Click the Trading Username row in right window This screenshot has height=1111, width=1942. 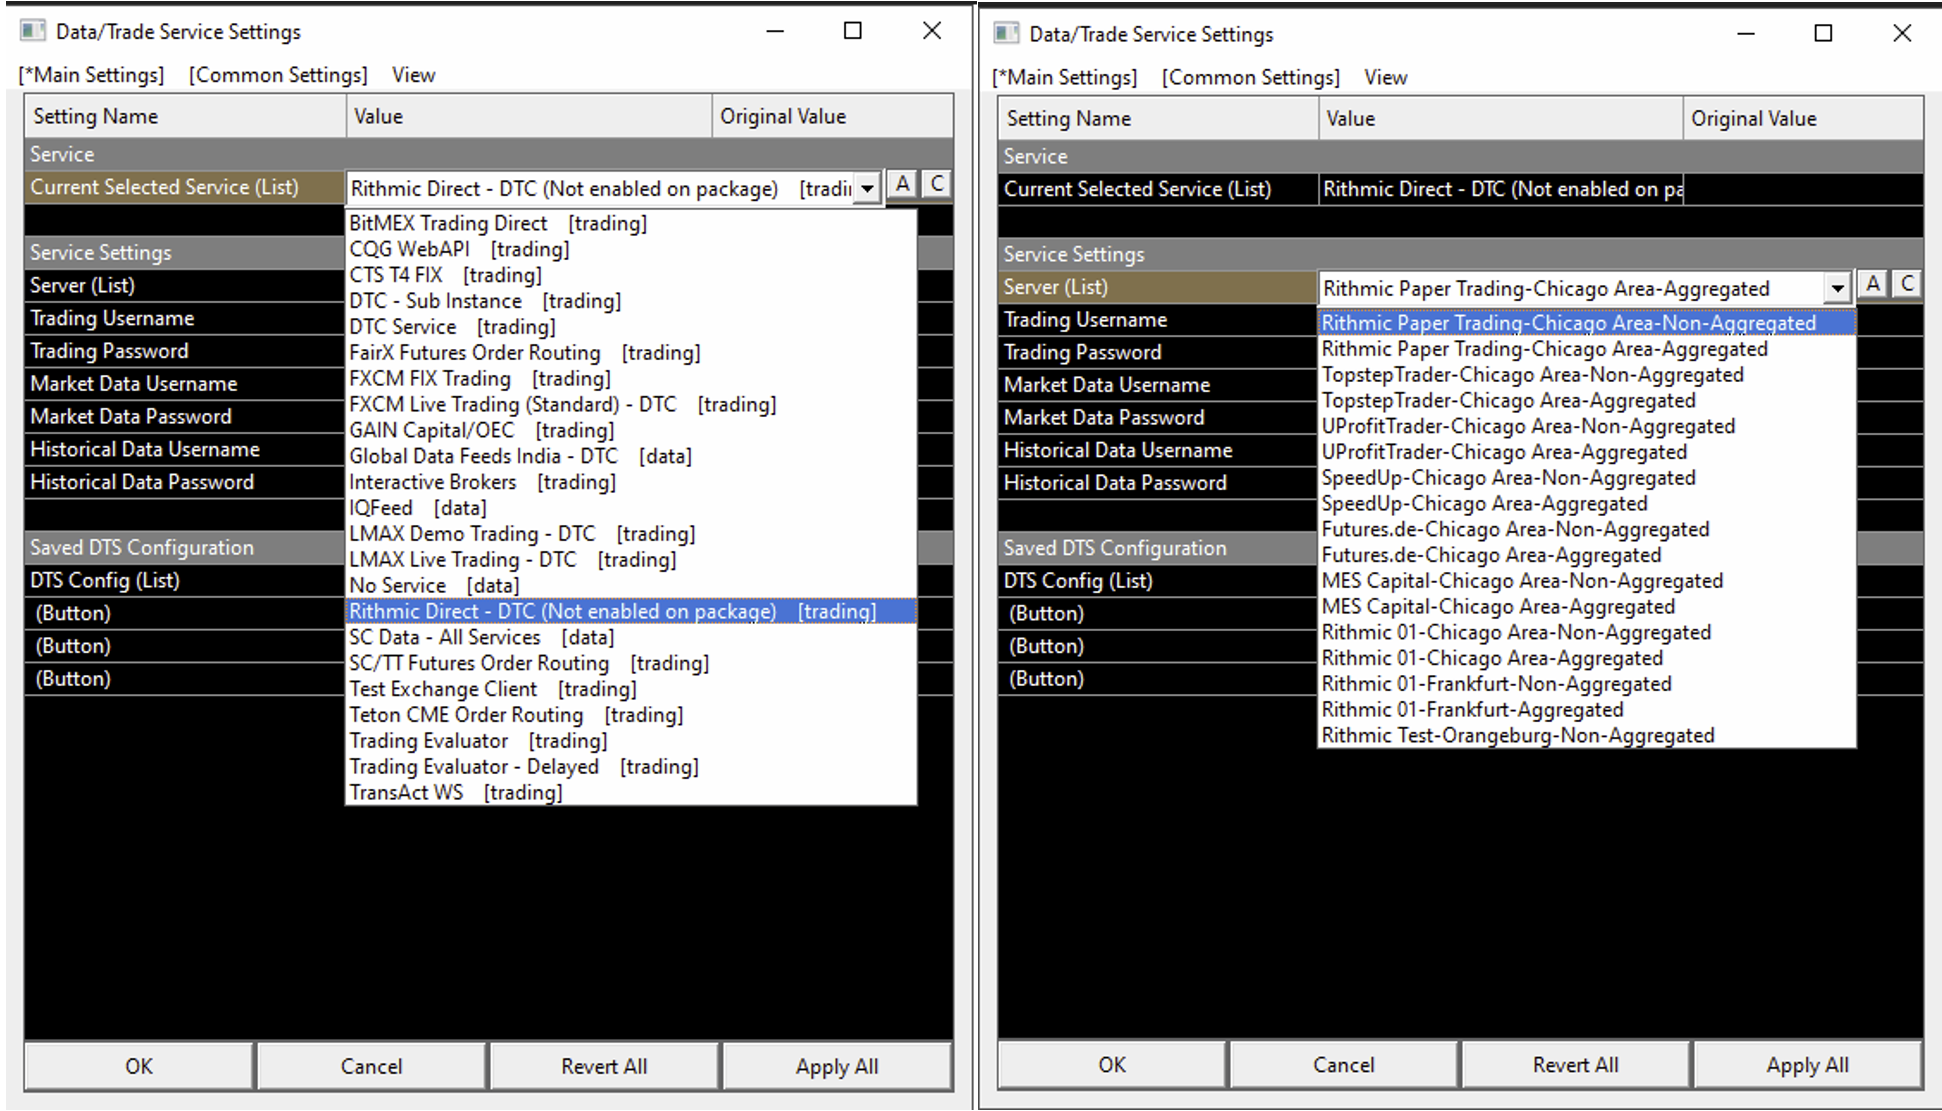(x=1085, y=320)
